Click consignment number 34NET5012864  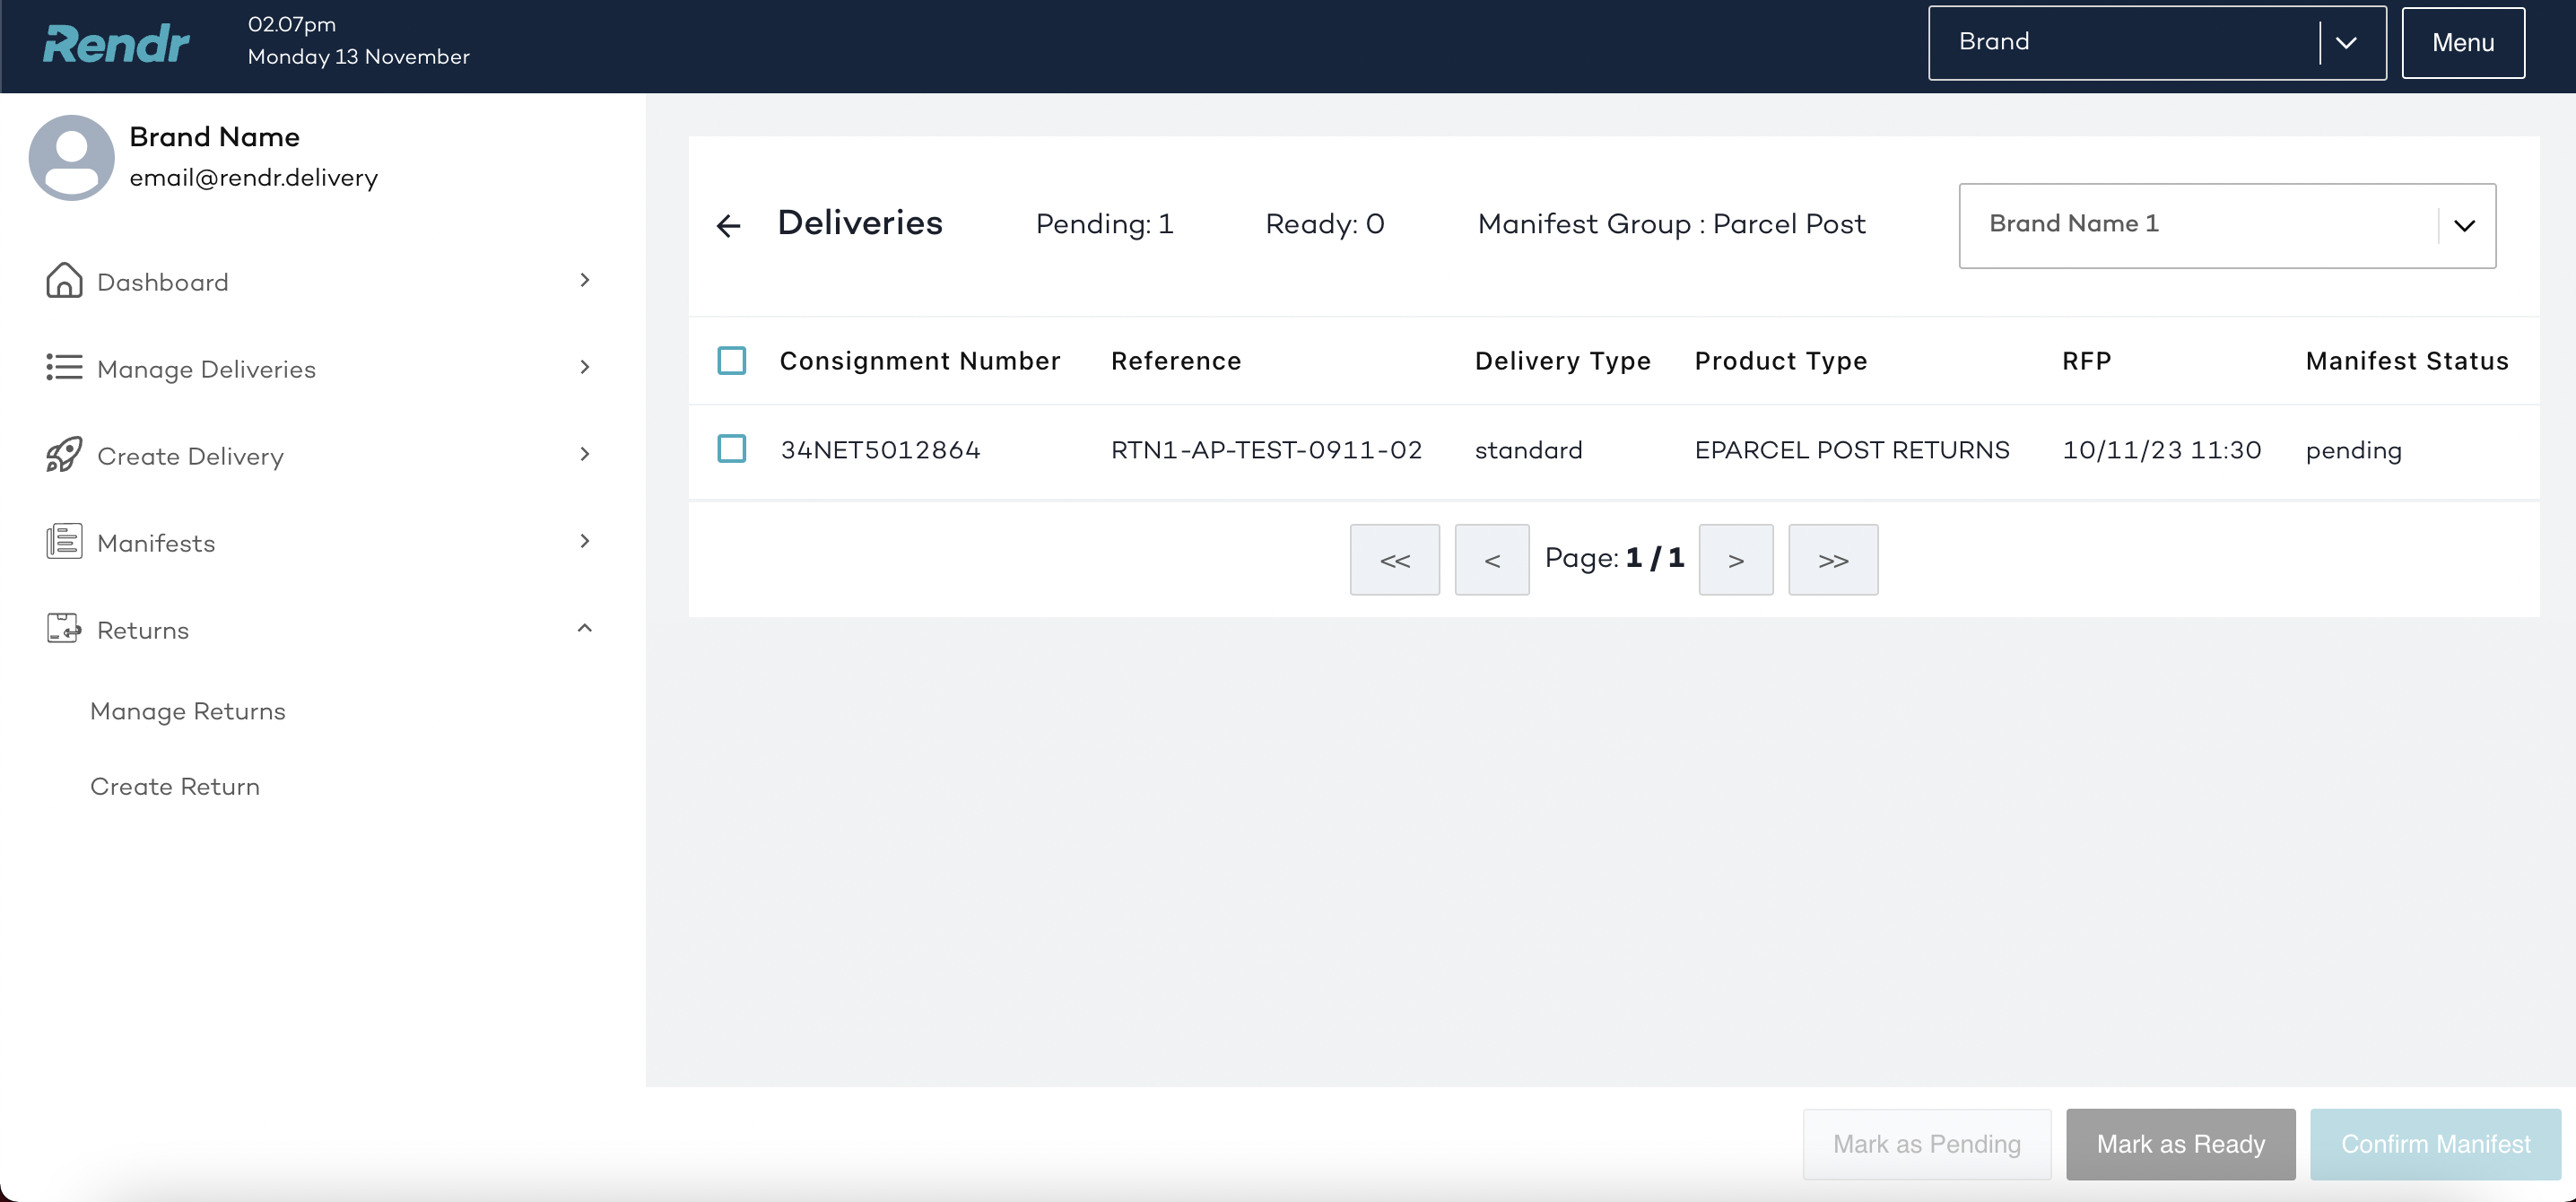880,450
